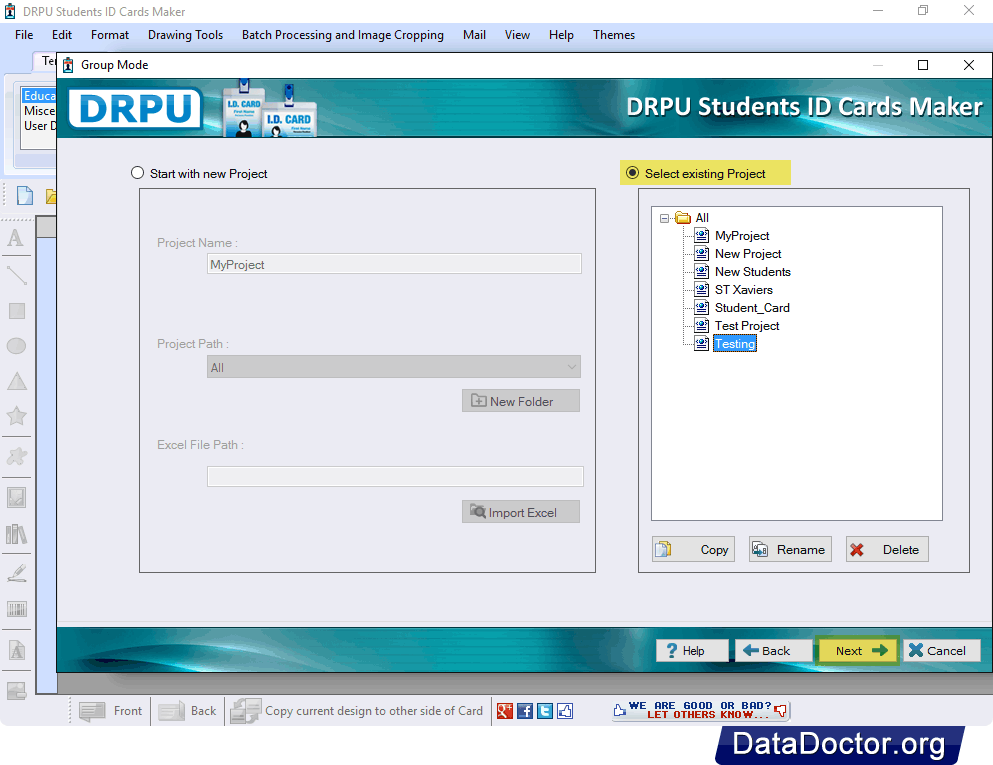This screenshot has width=993, height=765.
Task: Click the Project Name field
Action: pos(394,264)
